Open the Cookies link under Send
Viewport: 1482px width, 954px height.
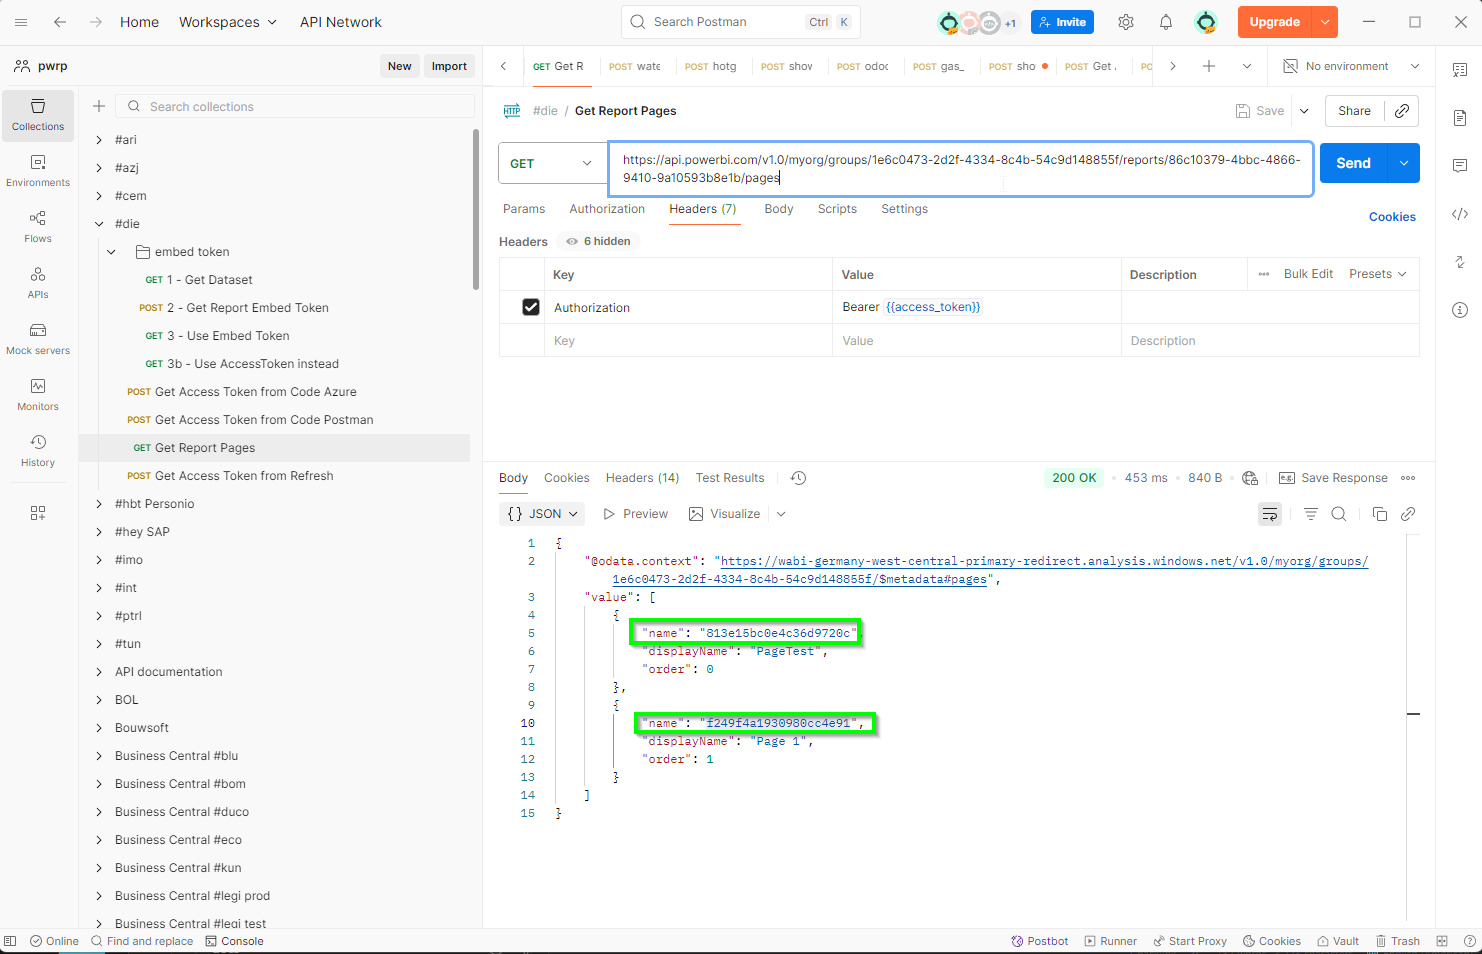point(1392,217)
